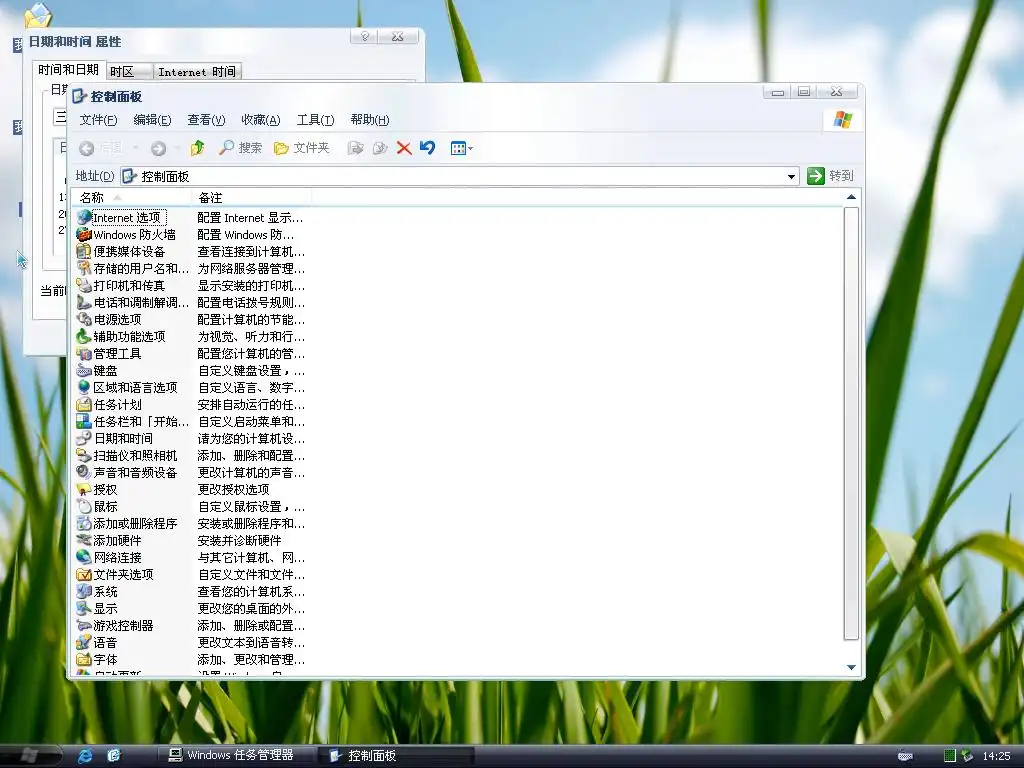Open the Views dropdown toolbar button
1024x768 pixels.
point(462,148)
